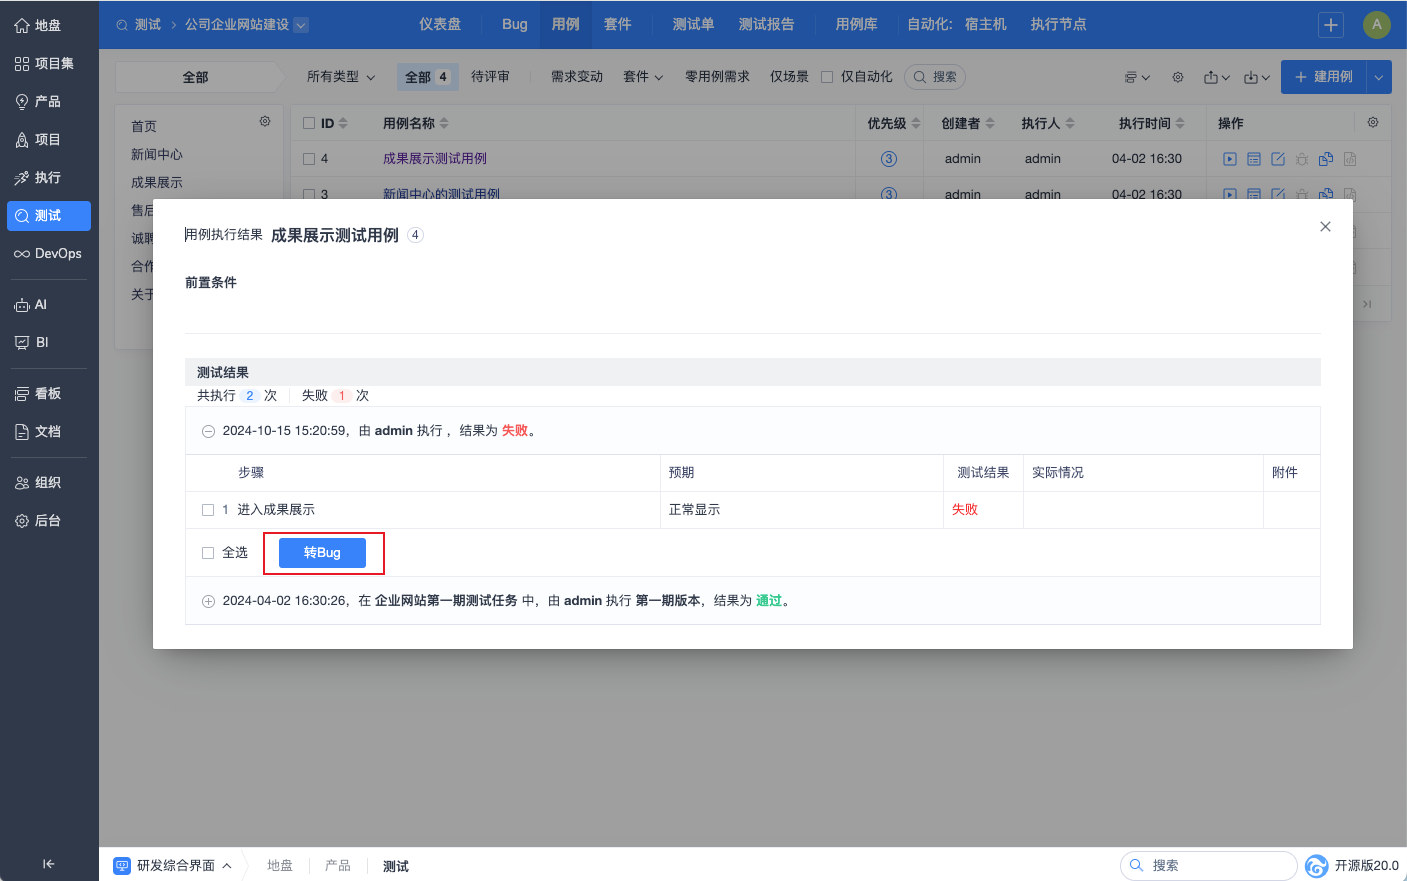This screenshot has width=1407, height=881.
Task: Open the 所有类型 dropdown filter
Action: click(340, 77)
